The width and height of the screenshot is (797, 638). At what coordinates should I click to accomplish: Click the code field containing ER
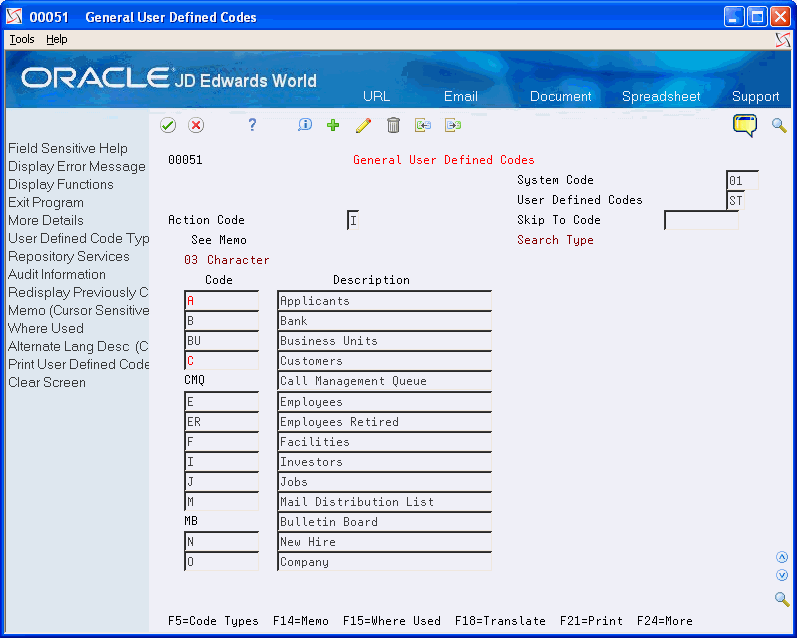tap(222, 422)
